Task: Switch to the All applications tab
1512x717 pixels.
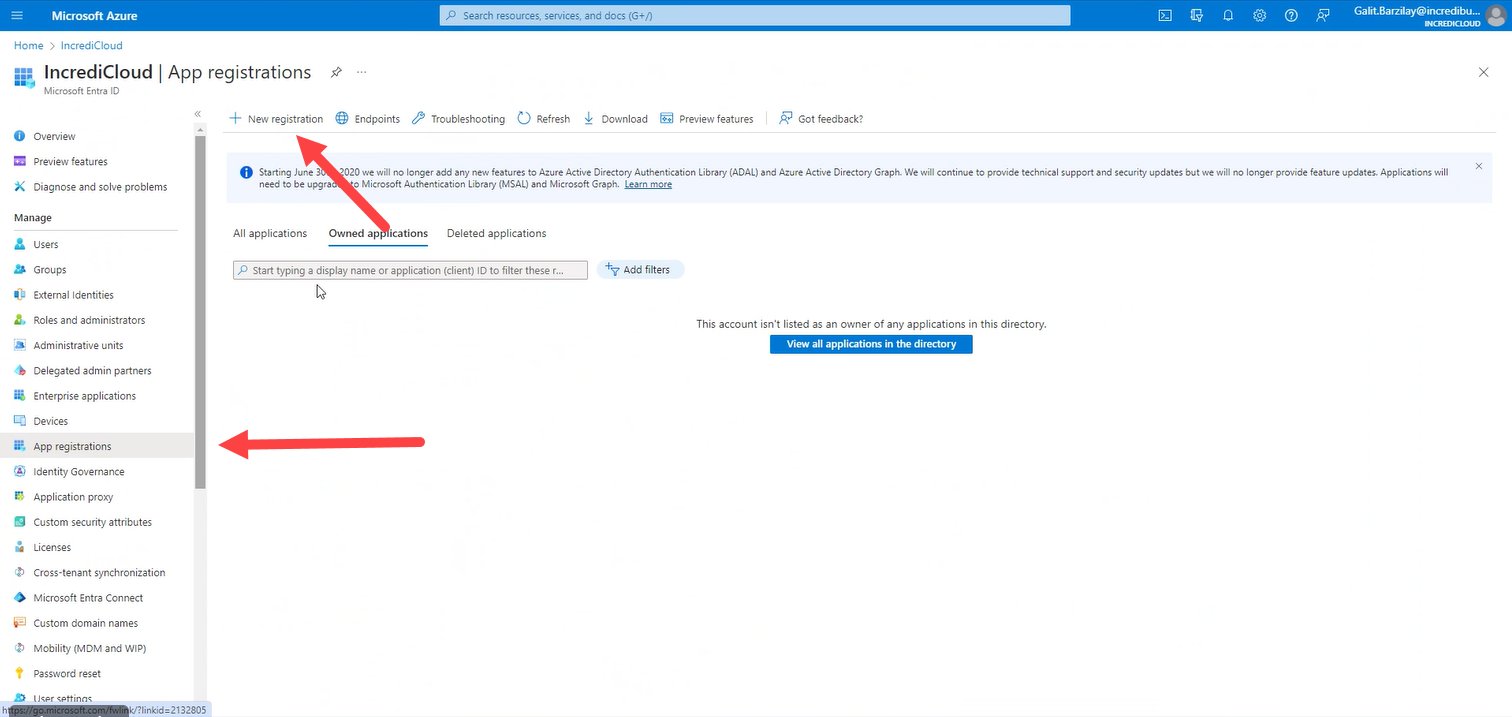Action: (270, 233)
